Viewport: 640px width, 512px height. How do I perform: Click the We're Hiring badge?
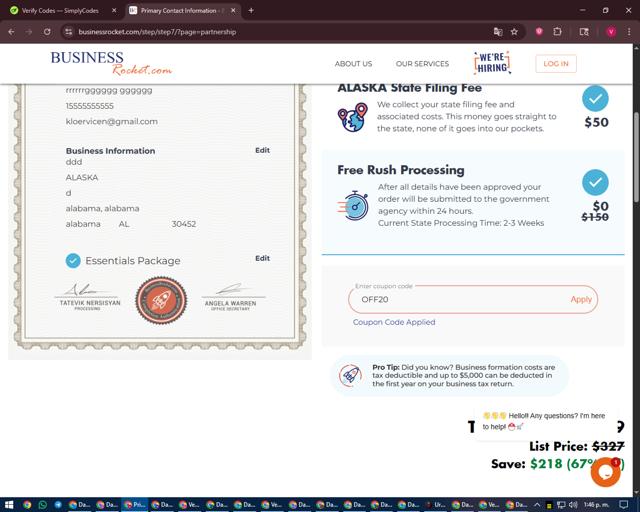click(492, 63)
